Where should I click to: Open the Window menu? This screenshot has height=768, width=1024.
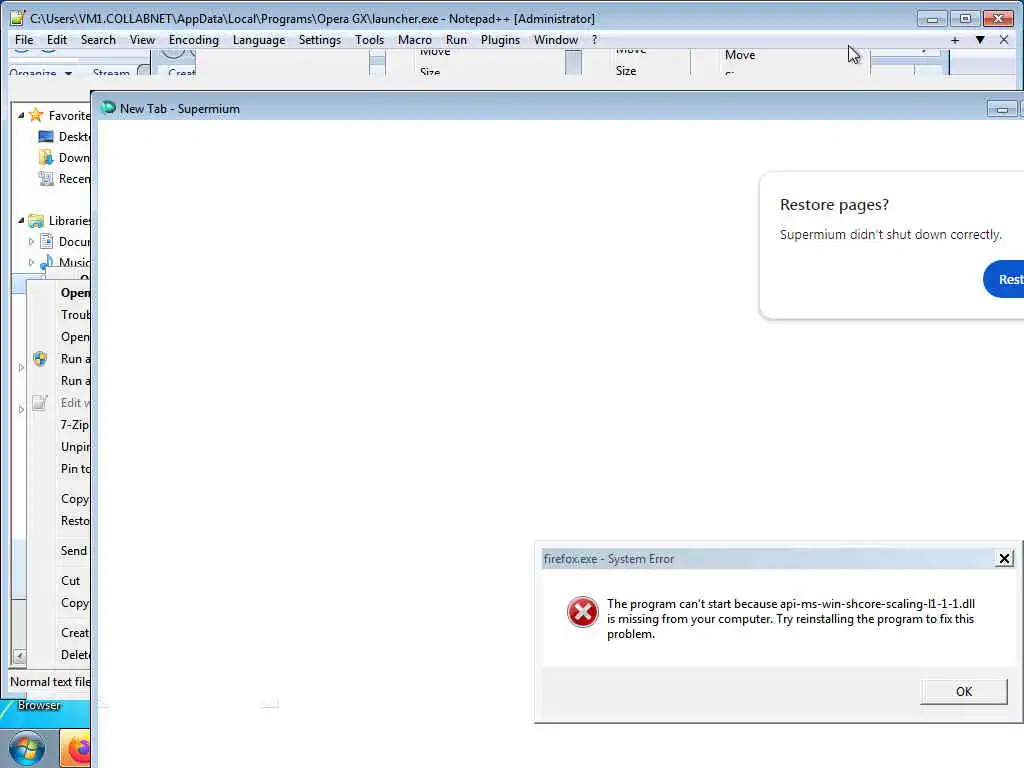tap(556, 40)
